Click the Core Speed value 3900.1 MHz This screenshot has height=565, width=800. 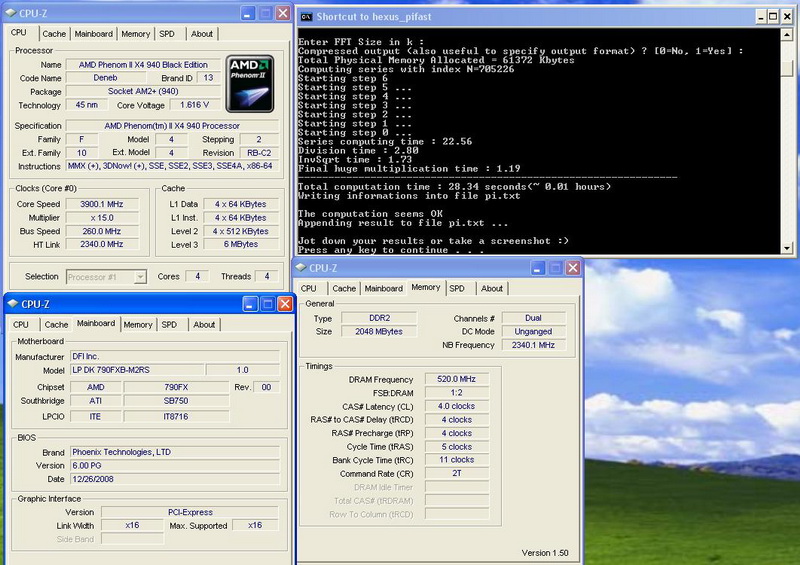point(102,204)
